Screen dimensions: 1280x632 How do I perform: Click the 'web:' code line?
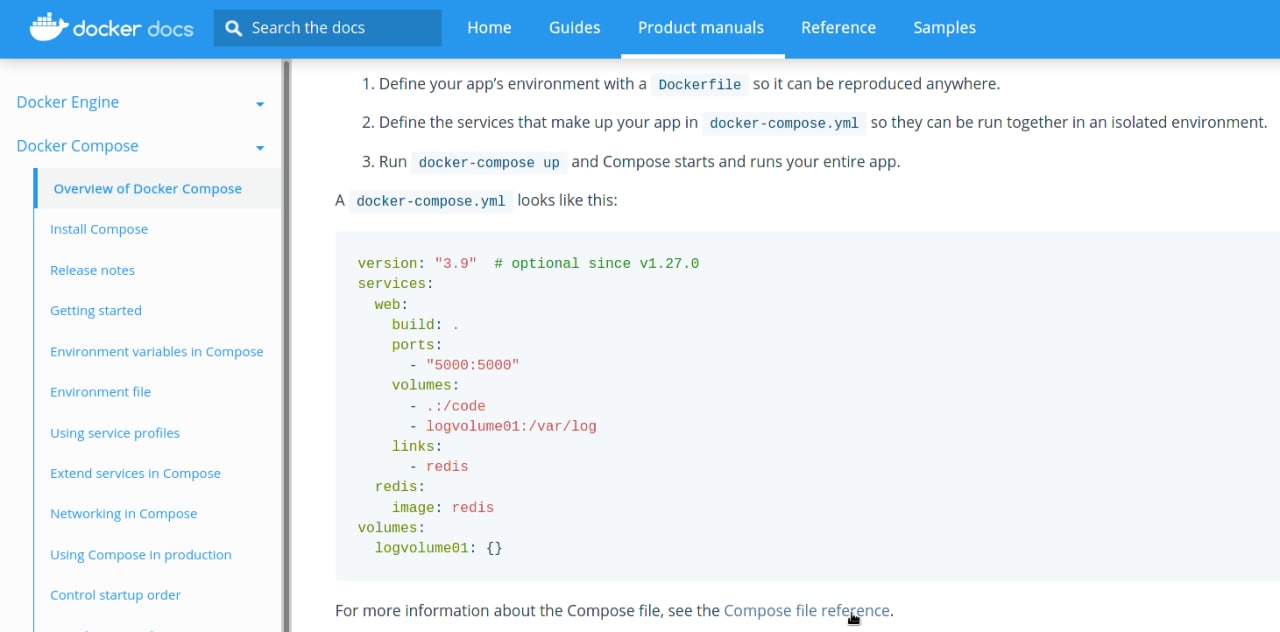391,304
